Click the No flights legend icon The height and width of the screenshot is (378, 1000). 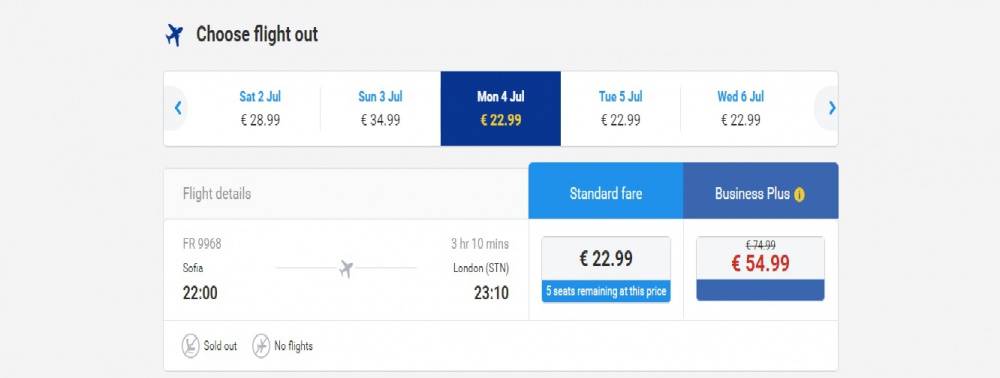pyautogui.click(x=261, y=345)
